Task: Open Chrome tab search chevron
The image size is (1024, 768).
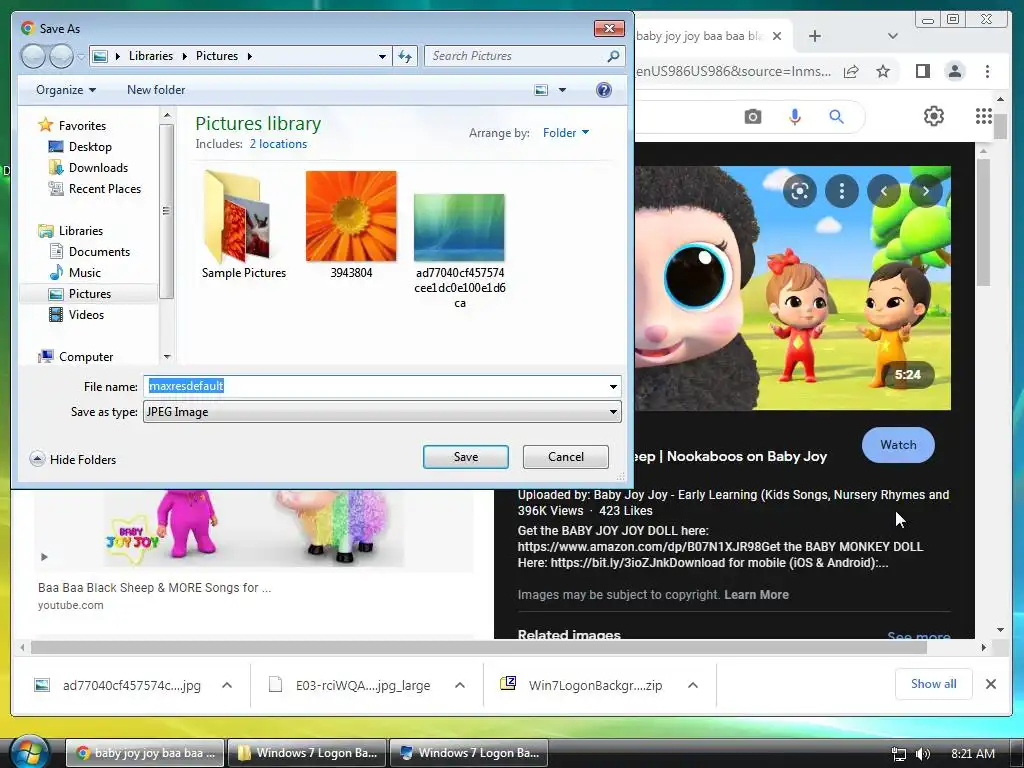Action: coord(893,36)
